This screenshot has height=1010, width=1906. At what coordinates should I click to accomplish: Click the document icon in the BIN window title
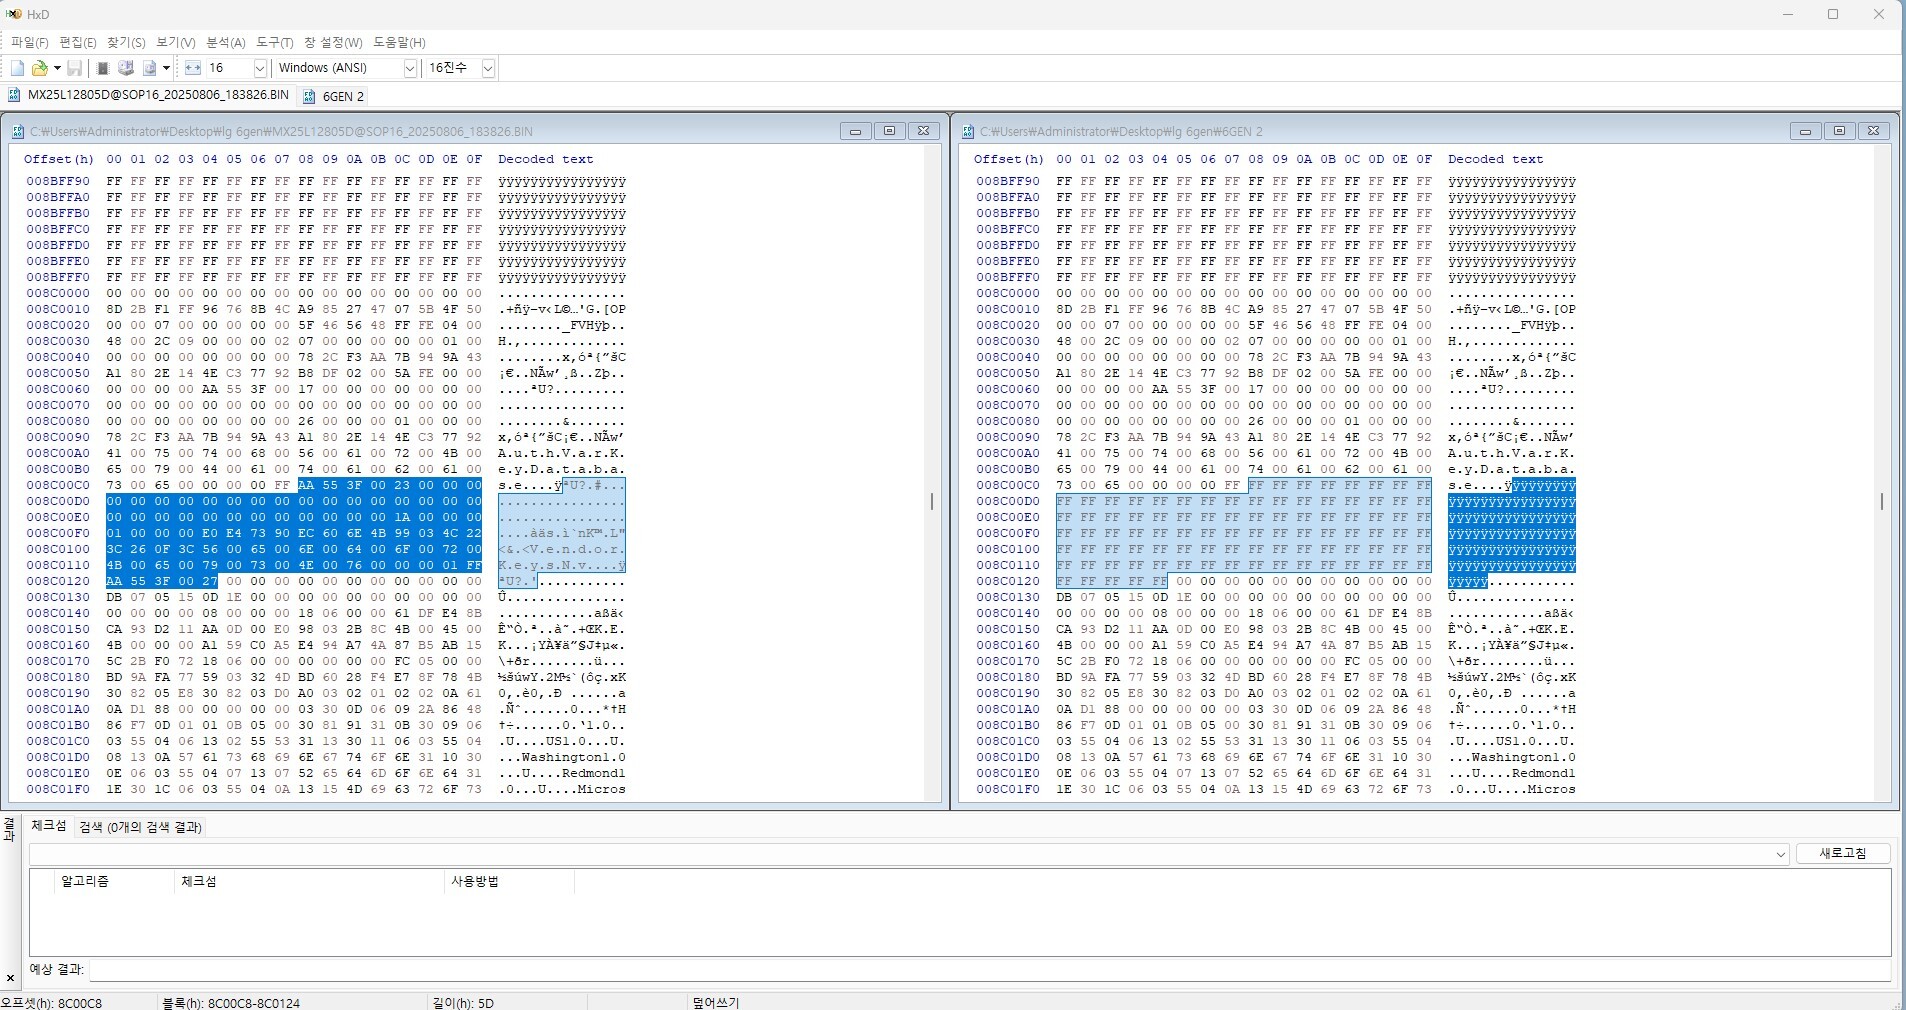point(18,132)
